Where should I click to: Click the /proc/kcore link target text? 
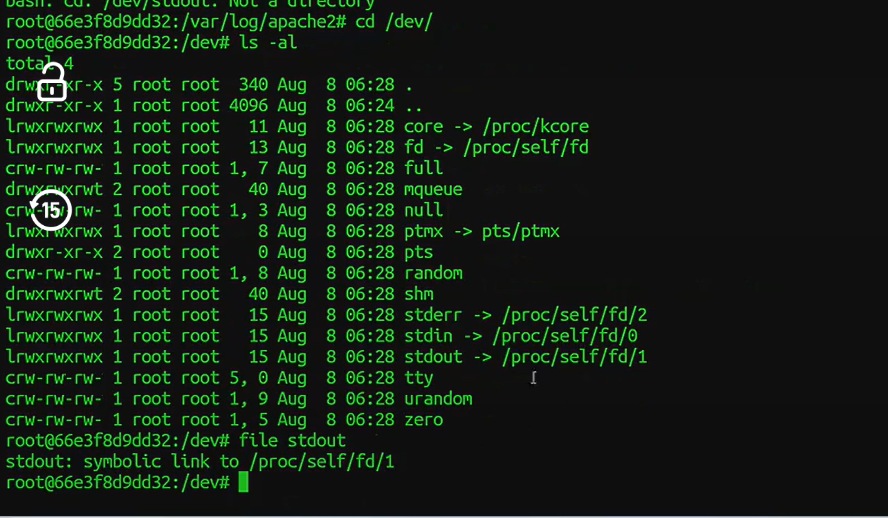535,126
